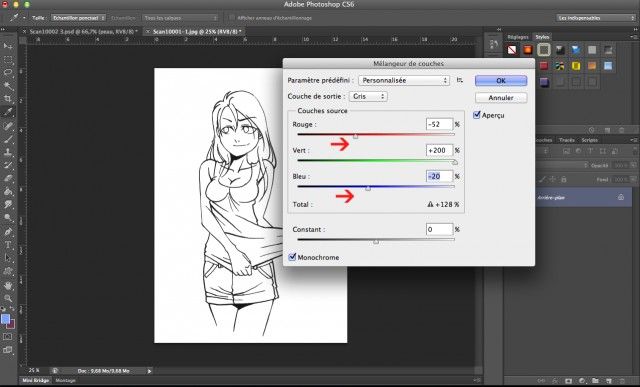640x387 pixels.
Task: Open Paramètre prédéfini dropdown
Action: pos(404,80)
